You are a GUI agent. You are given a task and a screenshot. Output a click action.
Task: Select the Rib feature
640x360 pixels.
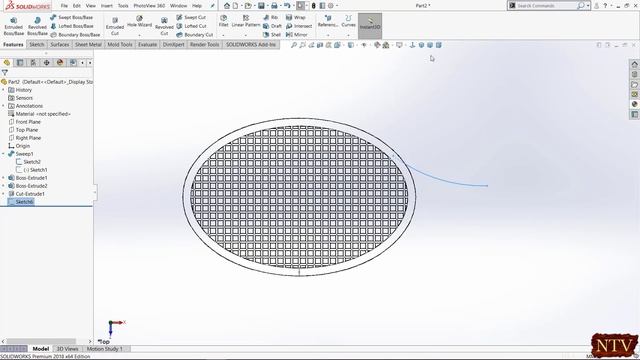click(271, 18)
